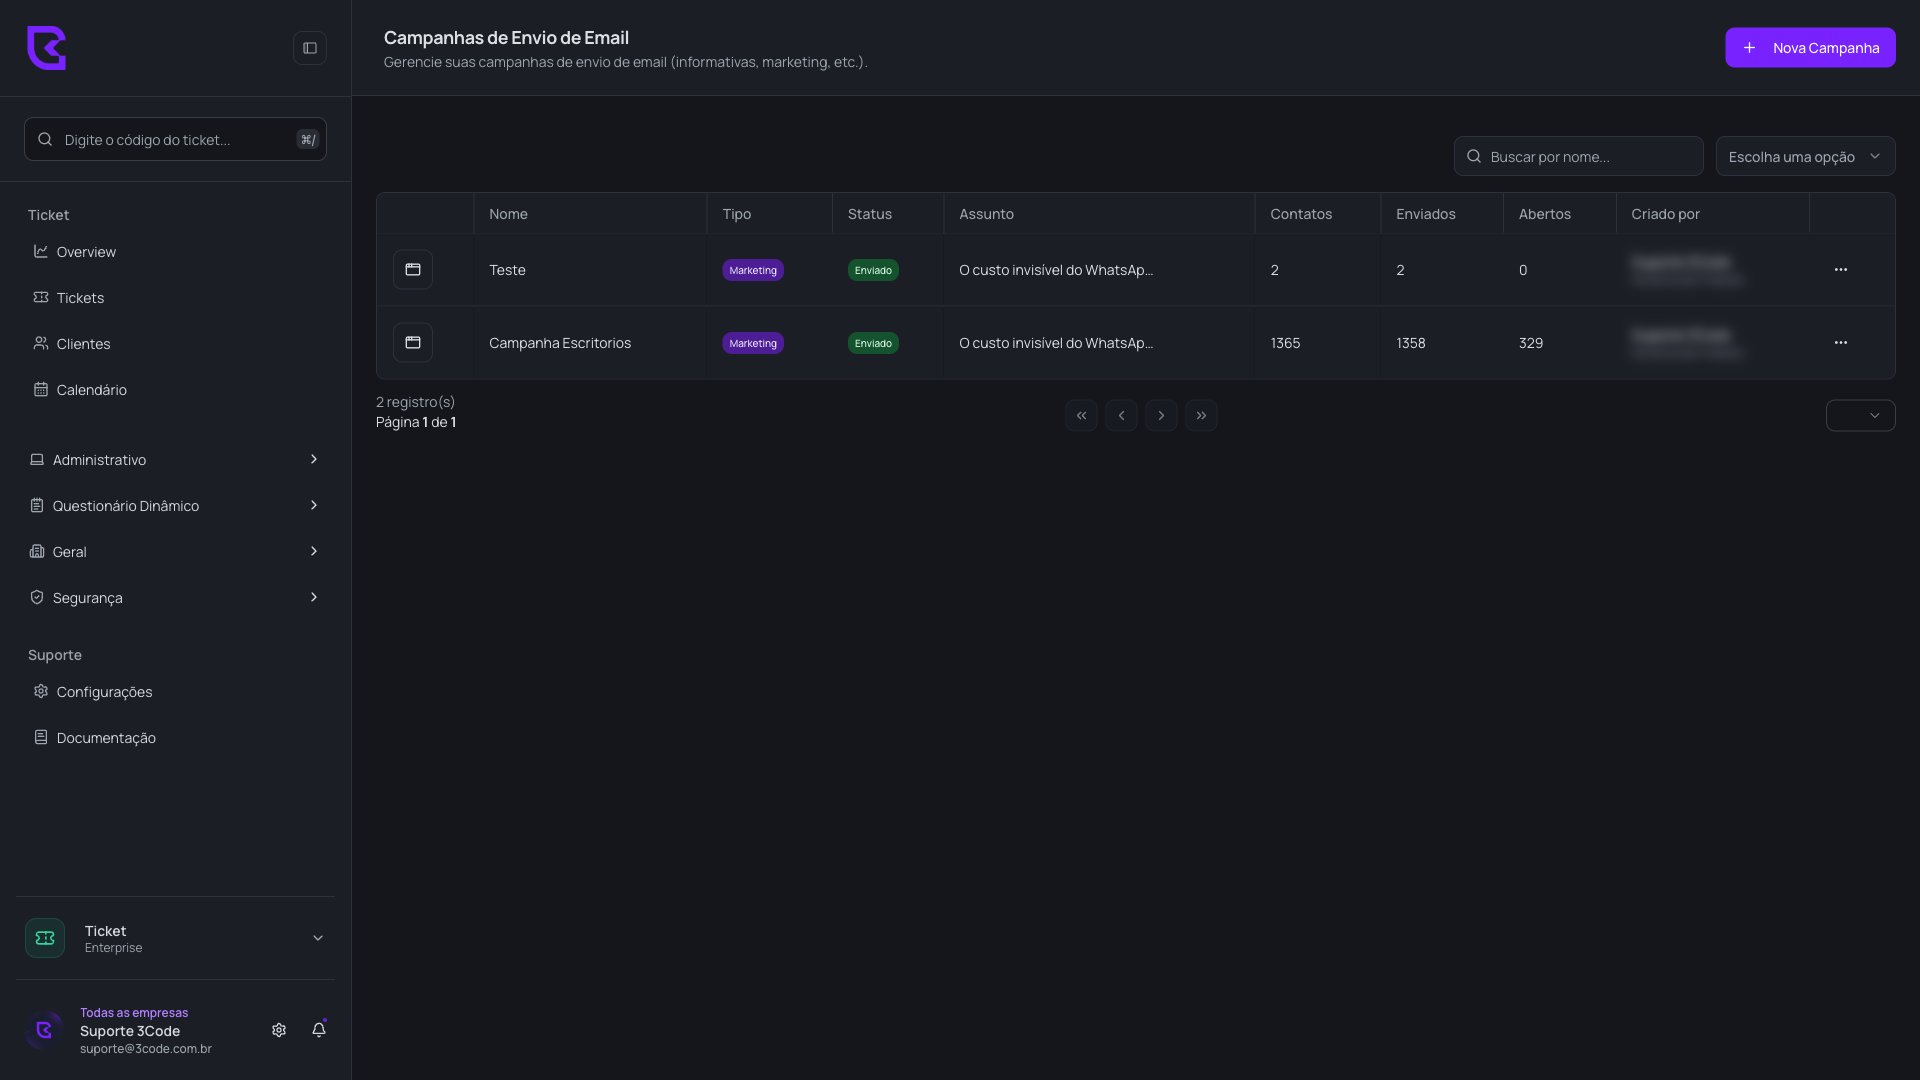
Task: Focus the Buscar por nome field
Action: 1578,157
